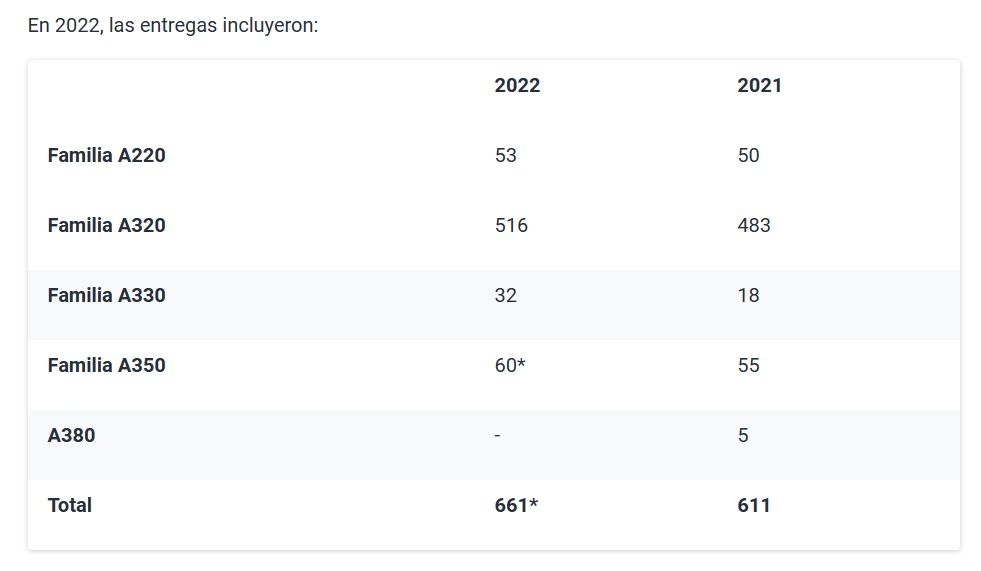Select the Familia A220 row label
Image resolution: width=981 pixels, height=571 pixels.
pyautogui.click(x=106, y=155)
